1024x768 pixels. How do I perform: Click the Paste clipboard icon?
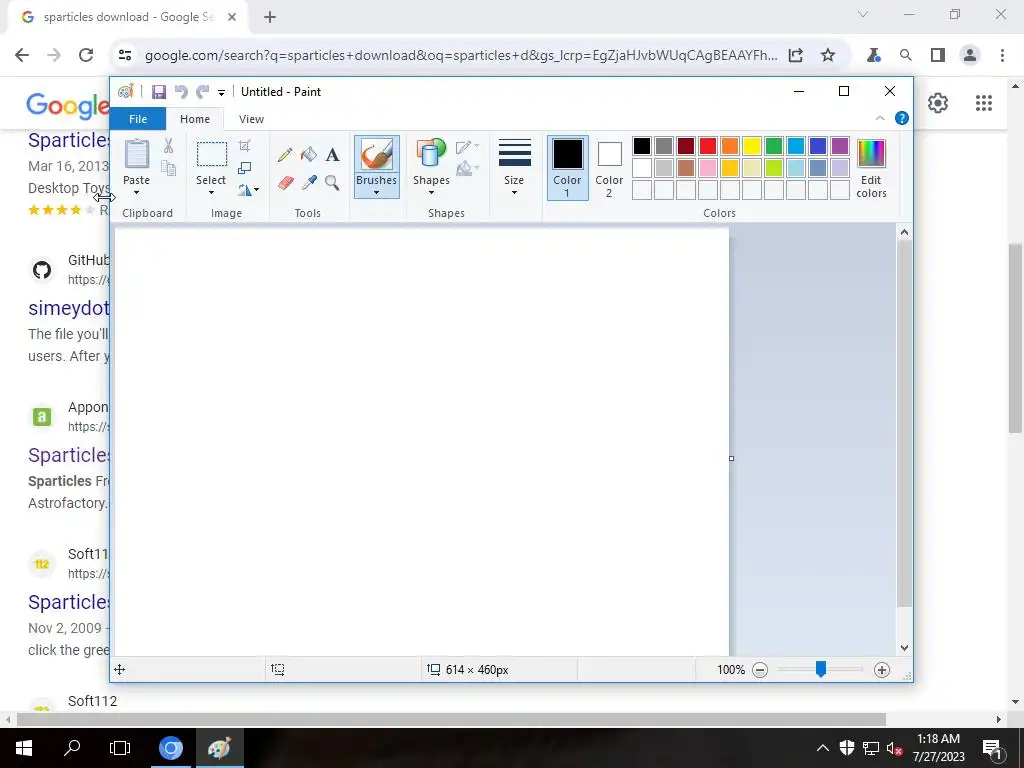coord(136,154)
